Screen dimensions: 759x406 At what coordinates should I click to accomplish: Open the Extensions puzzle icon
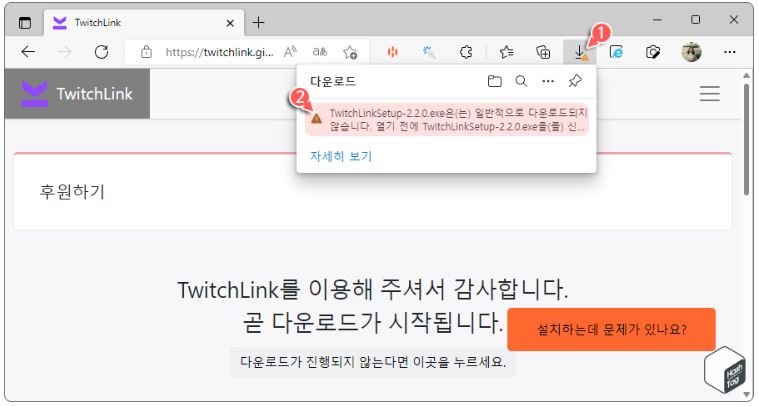pos(466,52)
